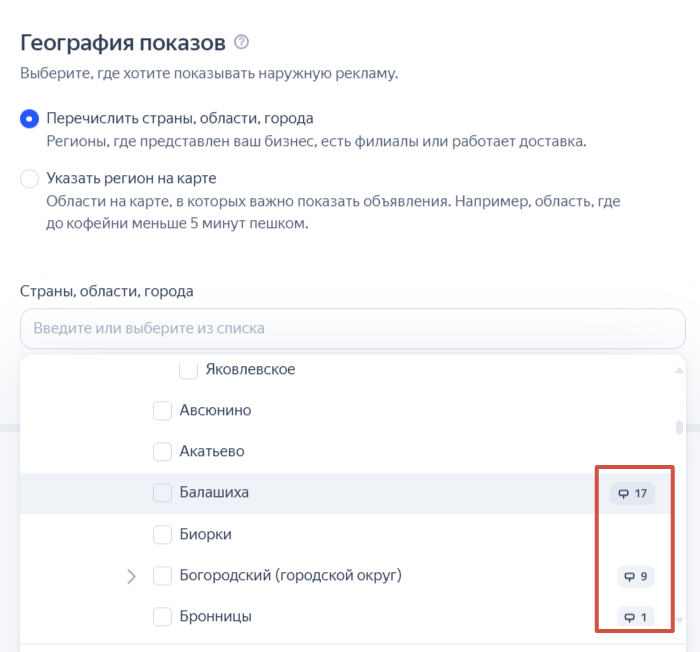
Task: Enable the Акатьево checkbox
Action: tap(162, 452)
